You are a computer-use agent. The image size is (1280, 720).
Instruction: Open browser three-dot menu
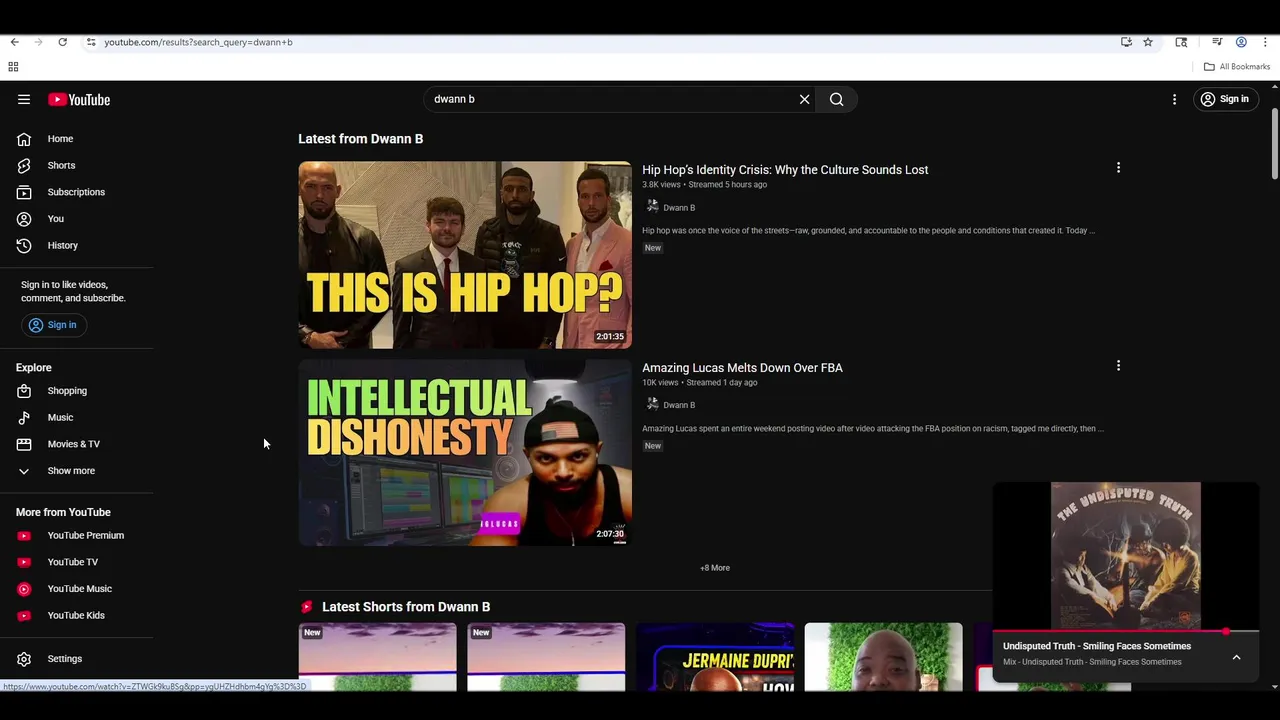(1265, 42)
